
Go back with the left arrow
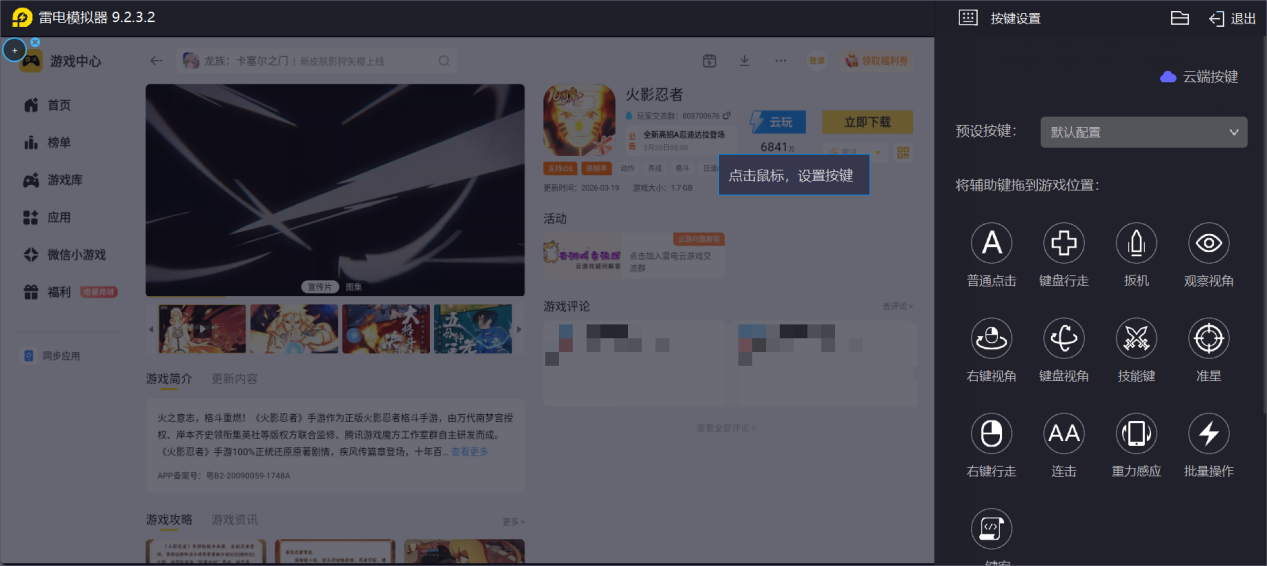pyautogui.click(x=156, y=61)
